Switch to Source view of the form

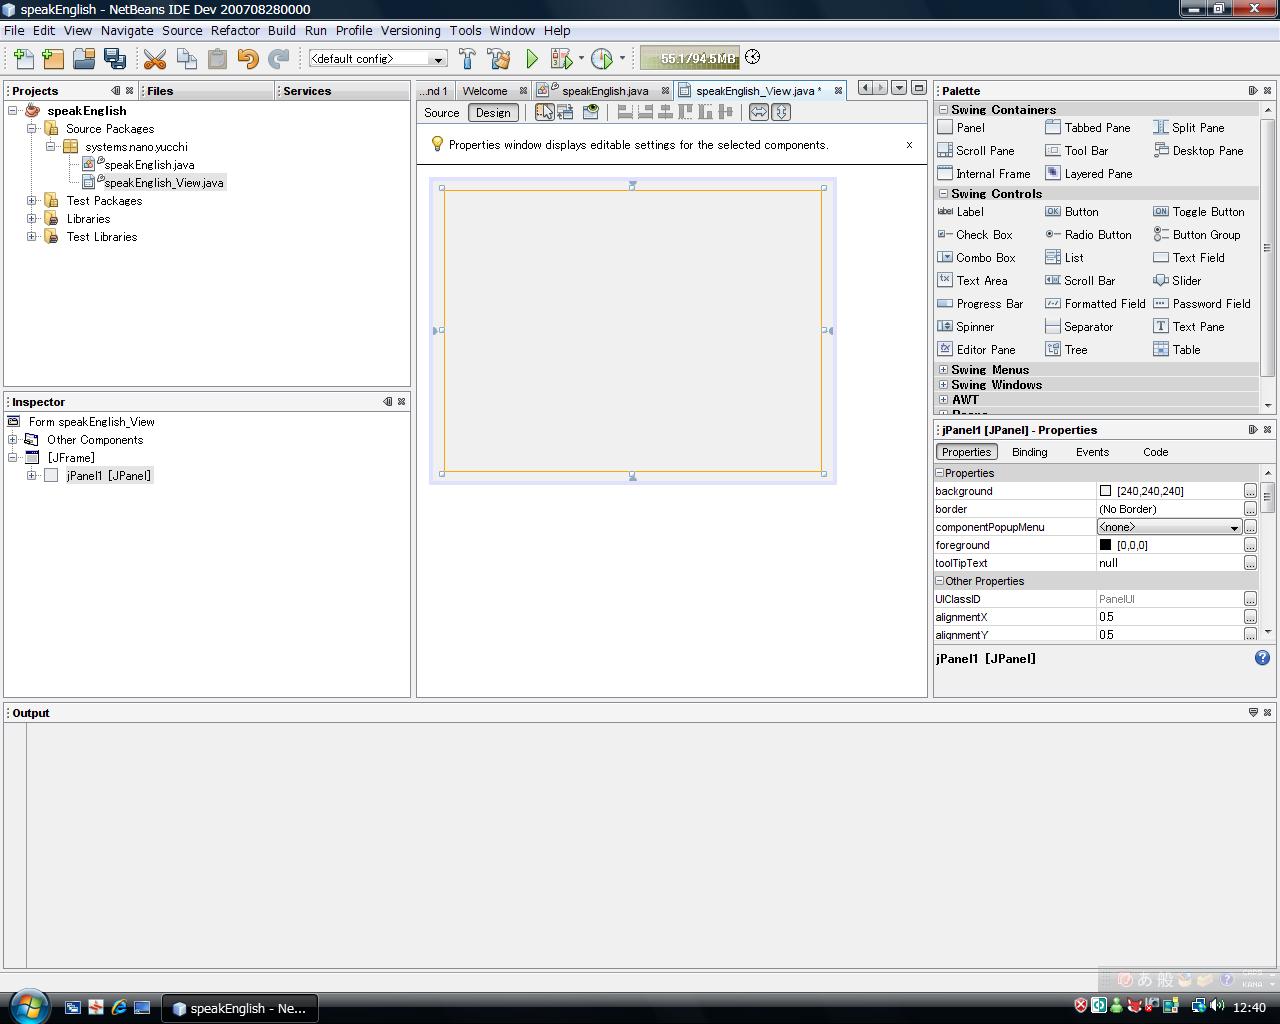[441, 113]
